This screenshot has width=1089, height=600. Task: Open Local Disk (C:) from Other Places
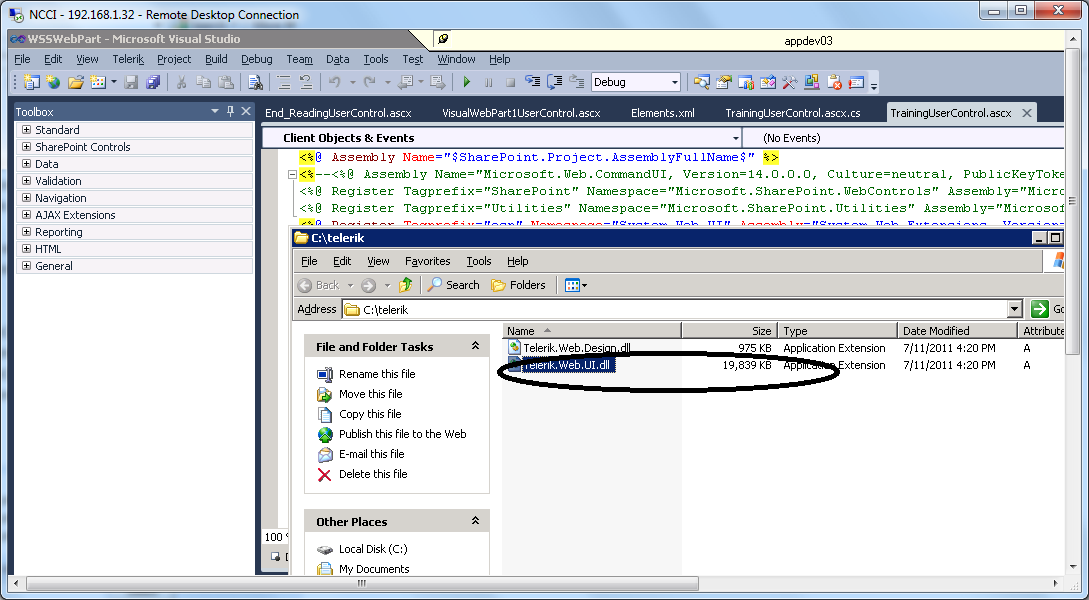coord(373,549)
